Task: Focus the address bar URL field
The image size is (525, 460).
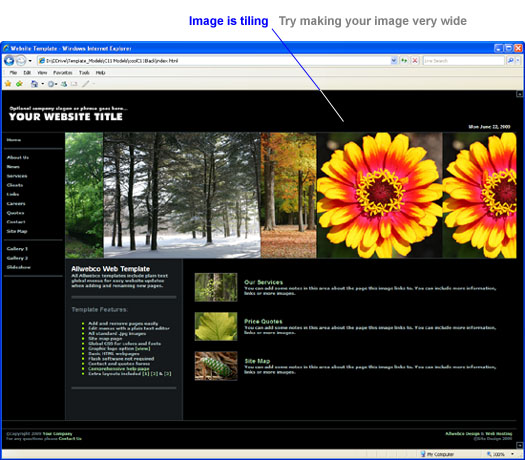Action: point(213,61)
